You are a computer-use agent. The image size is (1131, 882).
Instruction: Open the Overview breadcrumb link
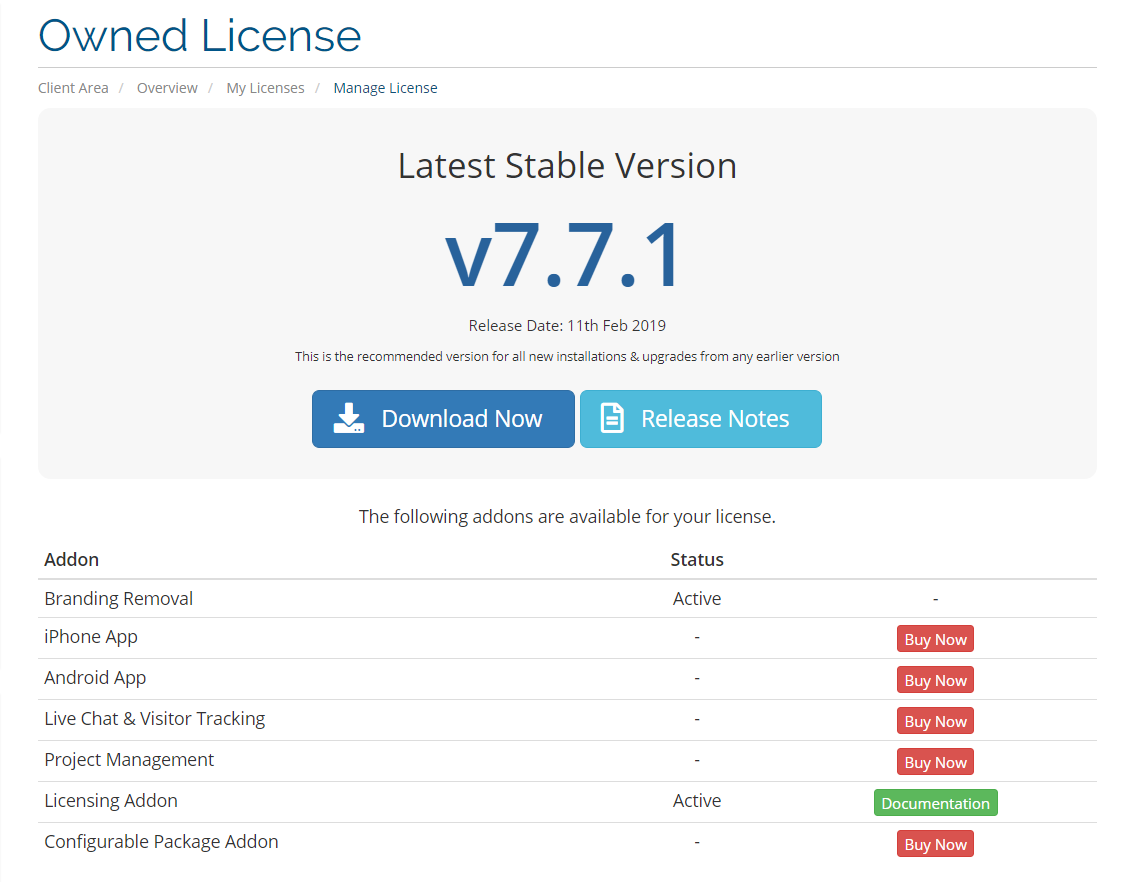pos(167,88)
